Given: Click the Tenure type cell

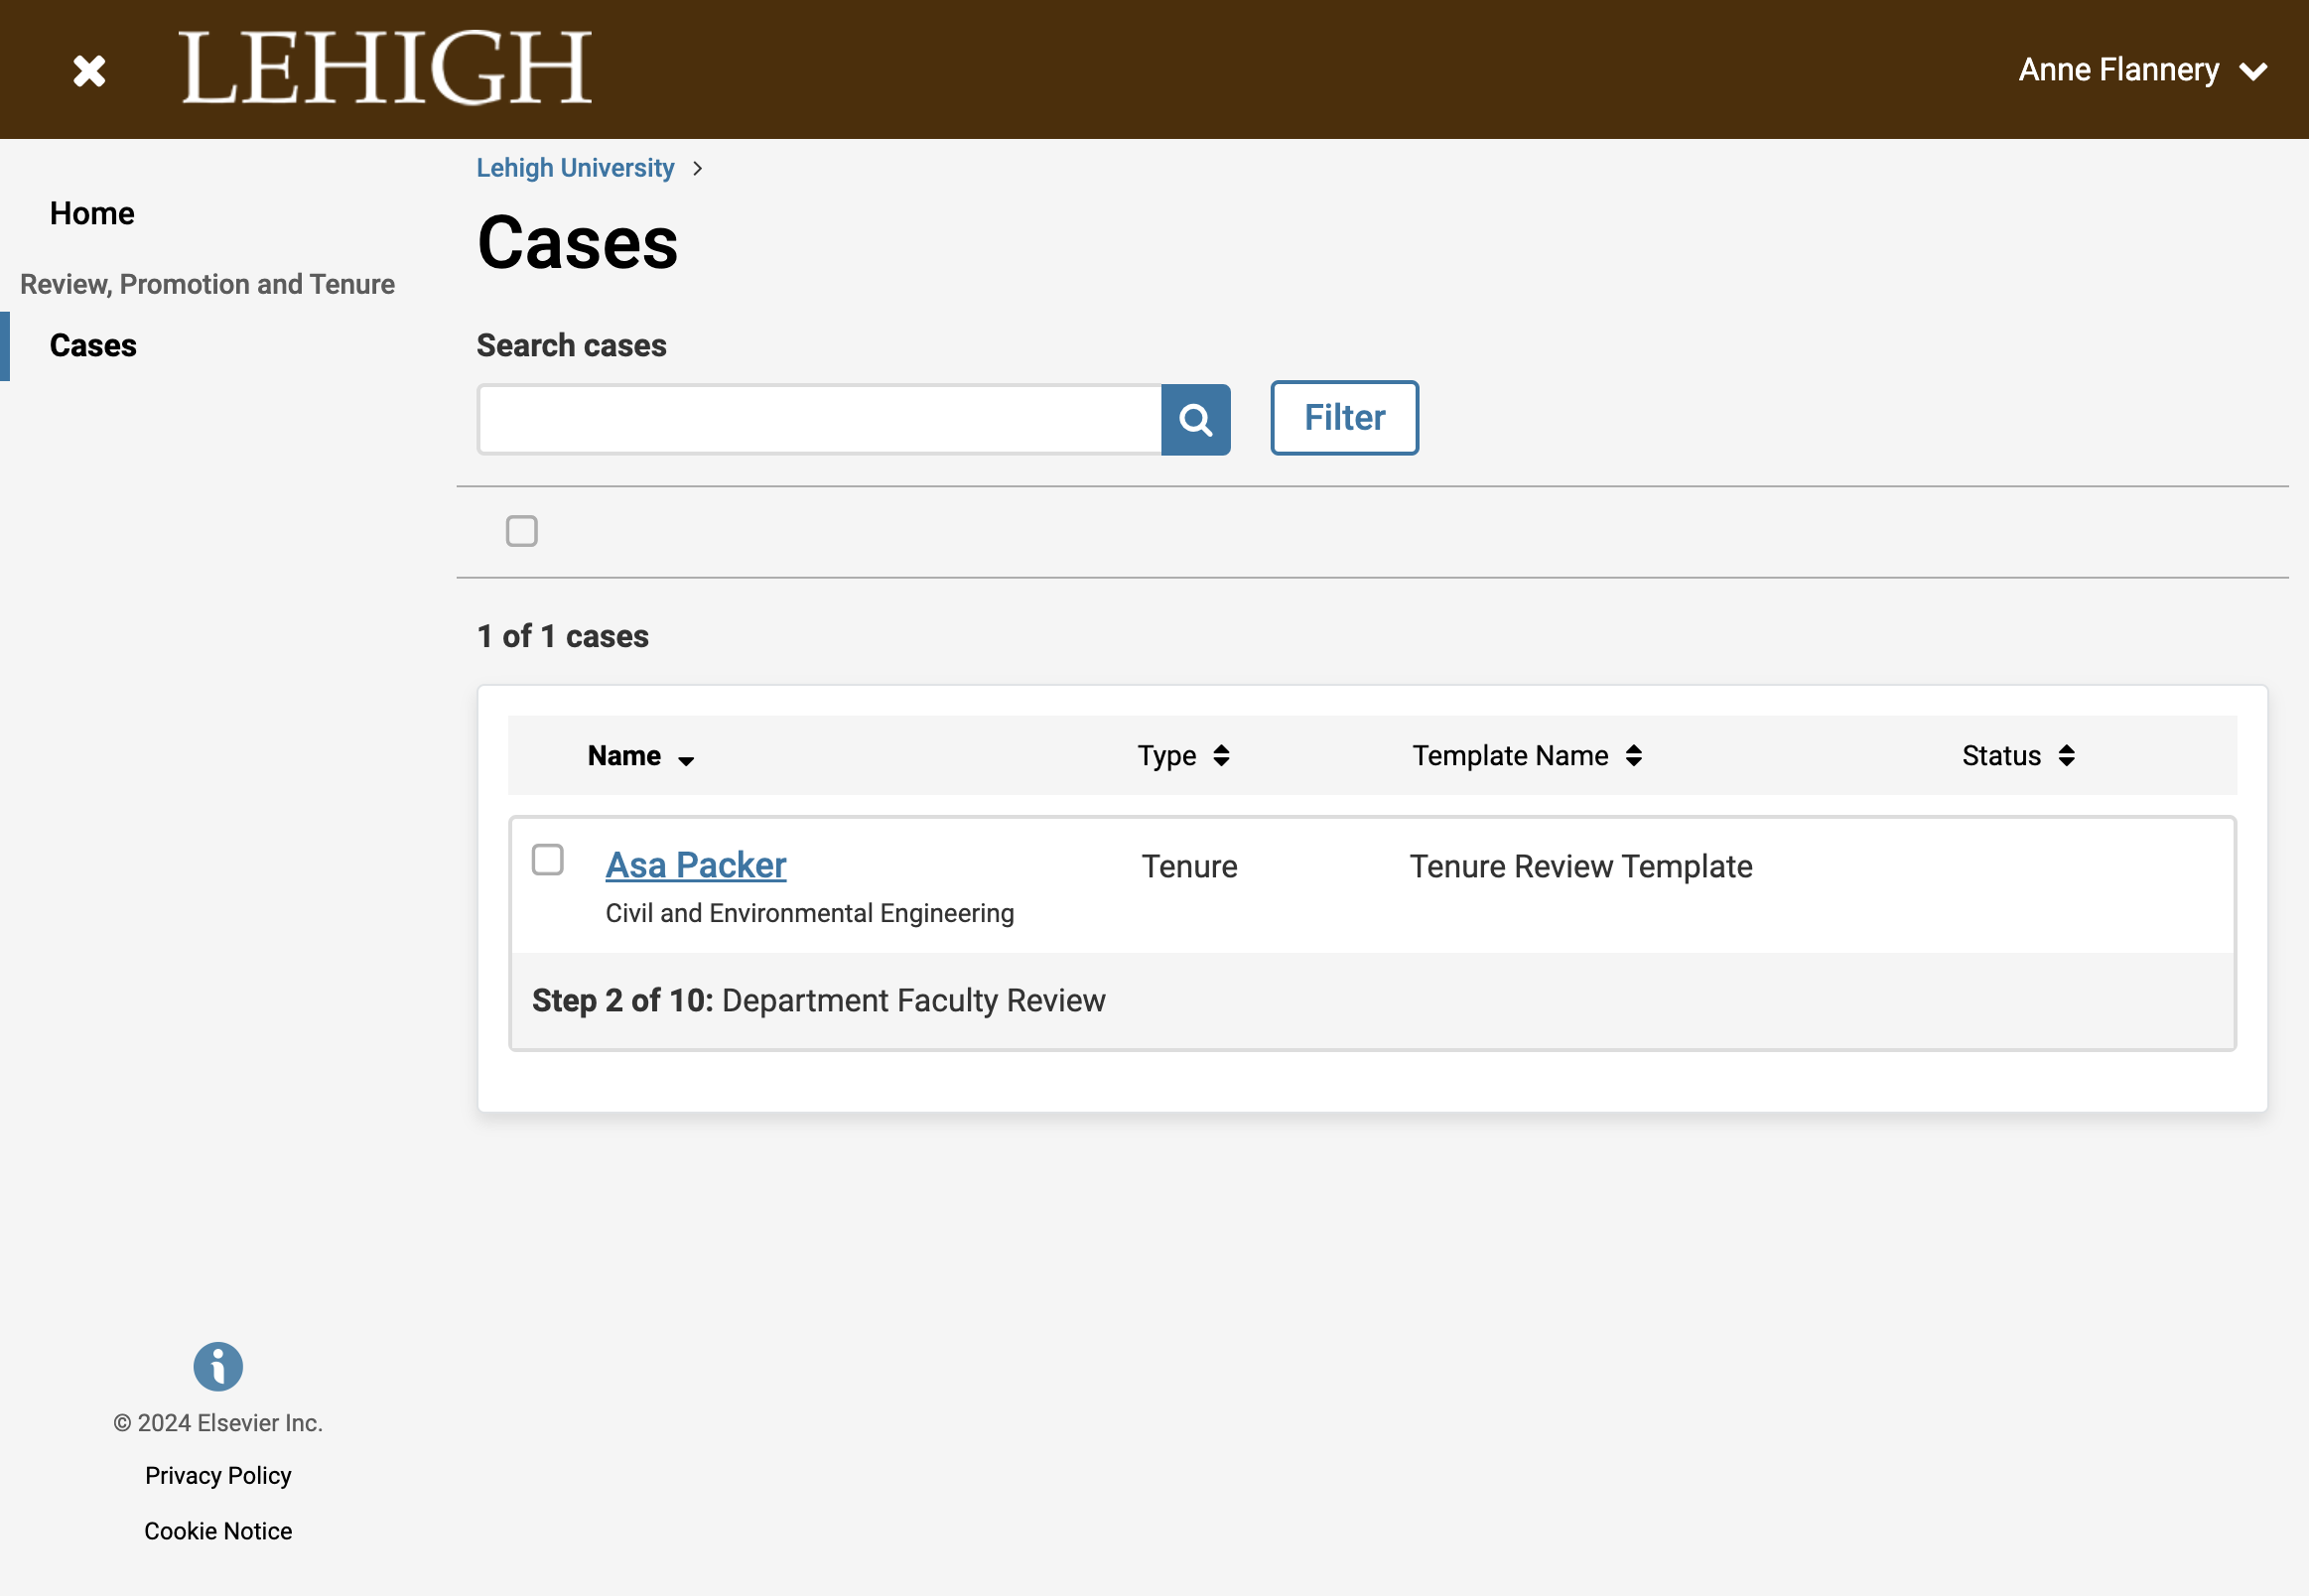Looking at the screenshot, I should 1189,866.
